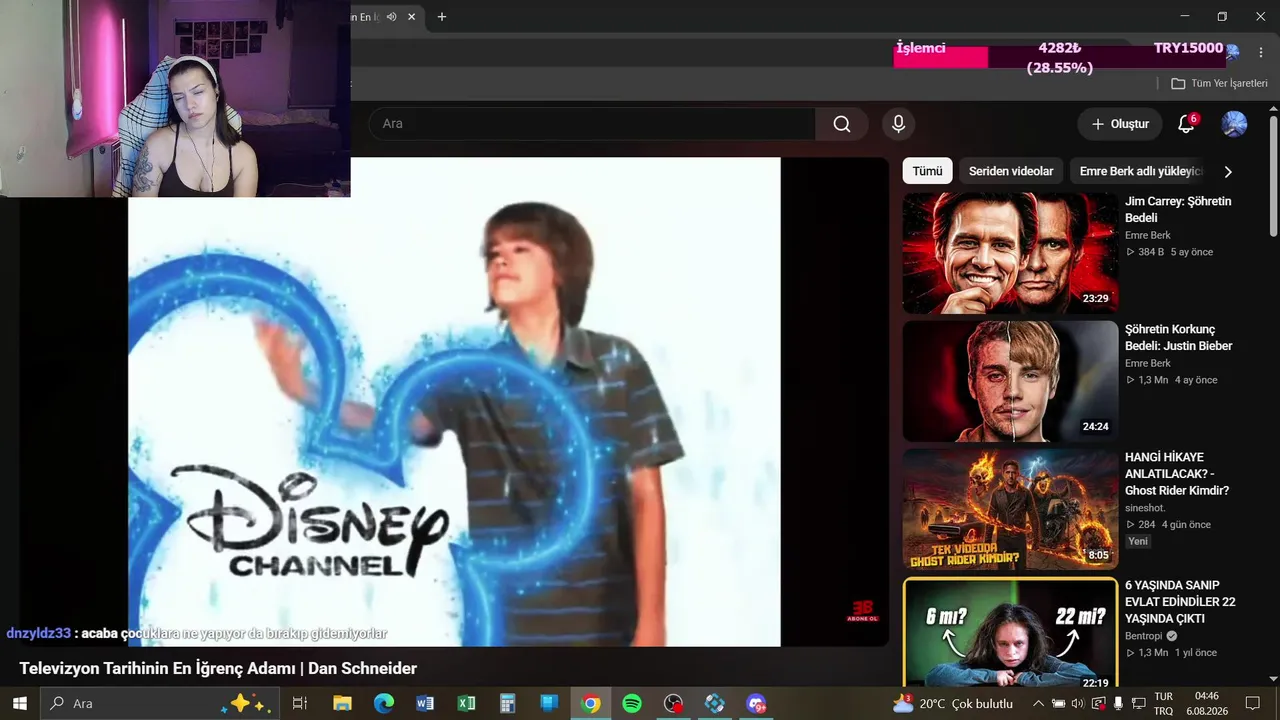Screen dimensions: 1280x720
Task: Open clock and calendar 04:46
Action: tap(1207, 703)
